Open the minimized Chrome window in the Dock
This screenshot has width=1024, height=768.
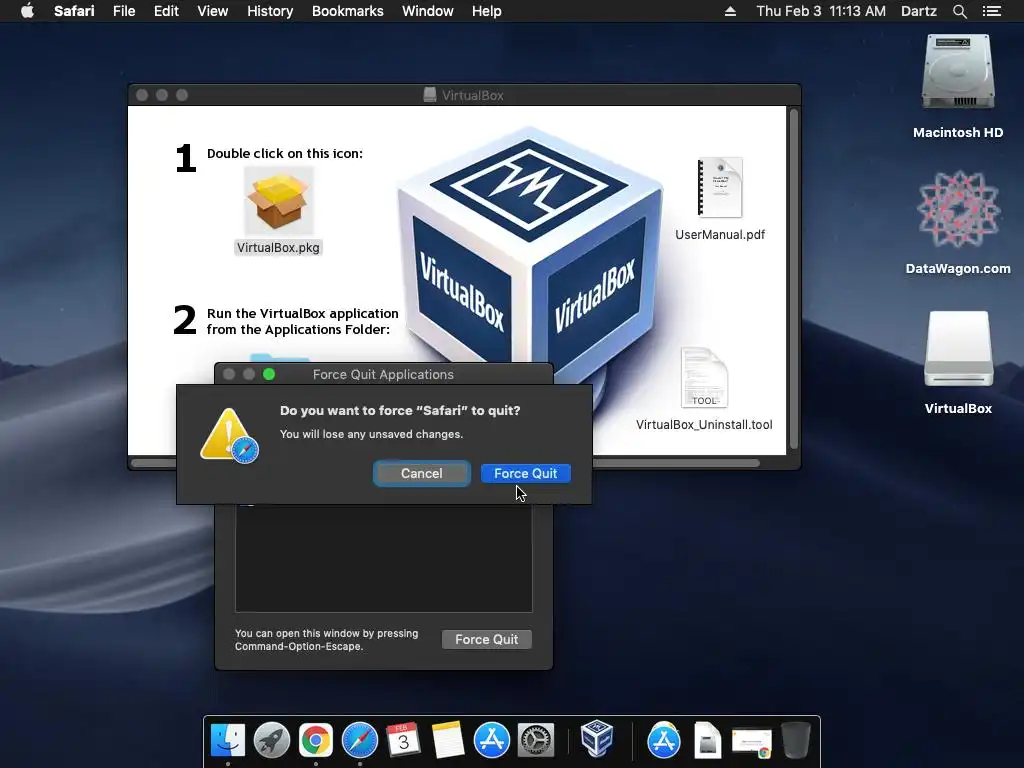(x=752, y=742)
